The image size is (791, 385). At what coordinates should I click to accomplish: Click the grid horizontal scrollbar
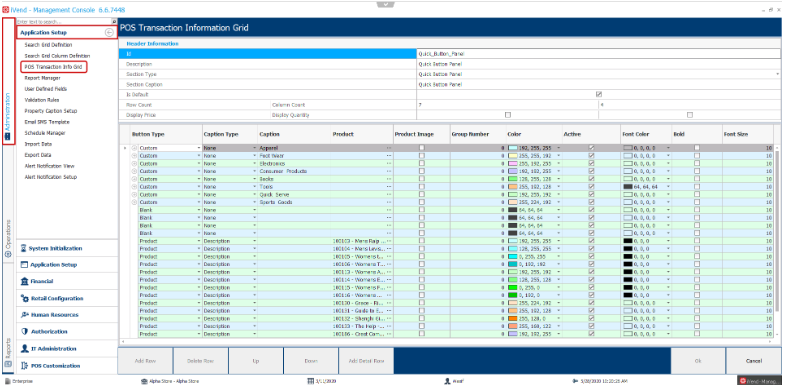[446, 342]
